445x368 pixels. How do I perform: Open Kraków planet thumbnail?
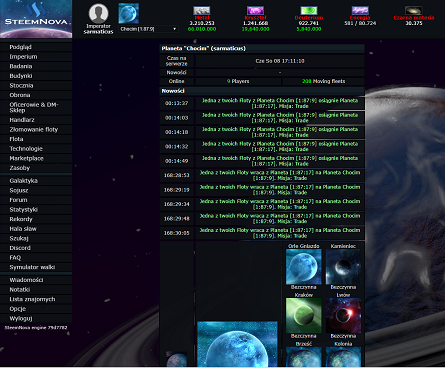[304, 315]
